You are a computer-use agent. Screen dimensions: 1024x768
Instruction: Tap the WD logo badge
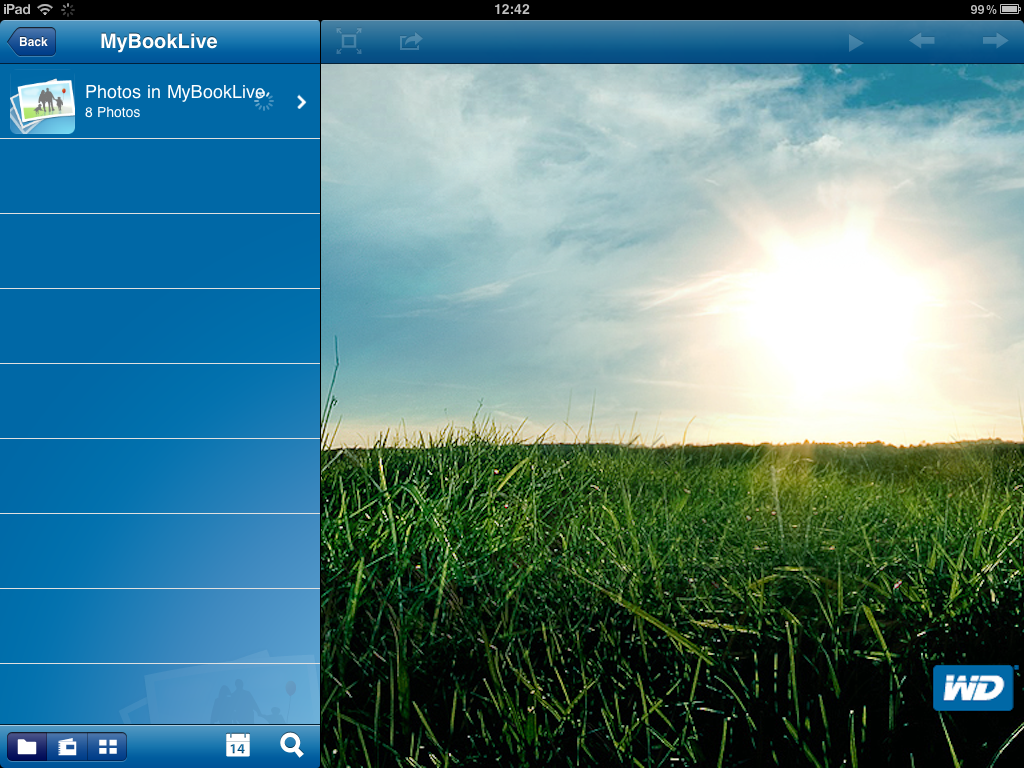(x=974, y=688)
